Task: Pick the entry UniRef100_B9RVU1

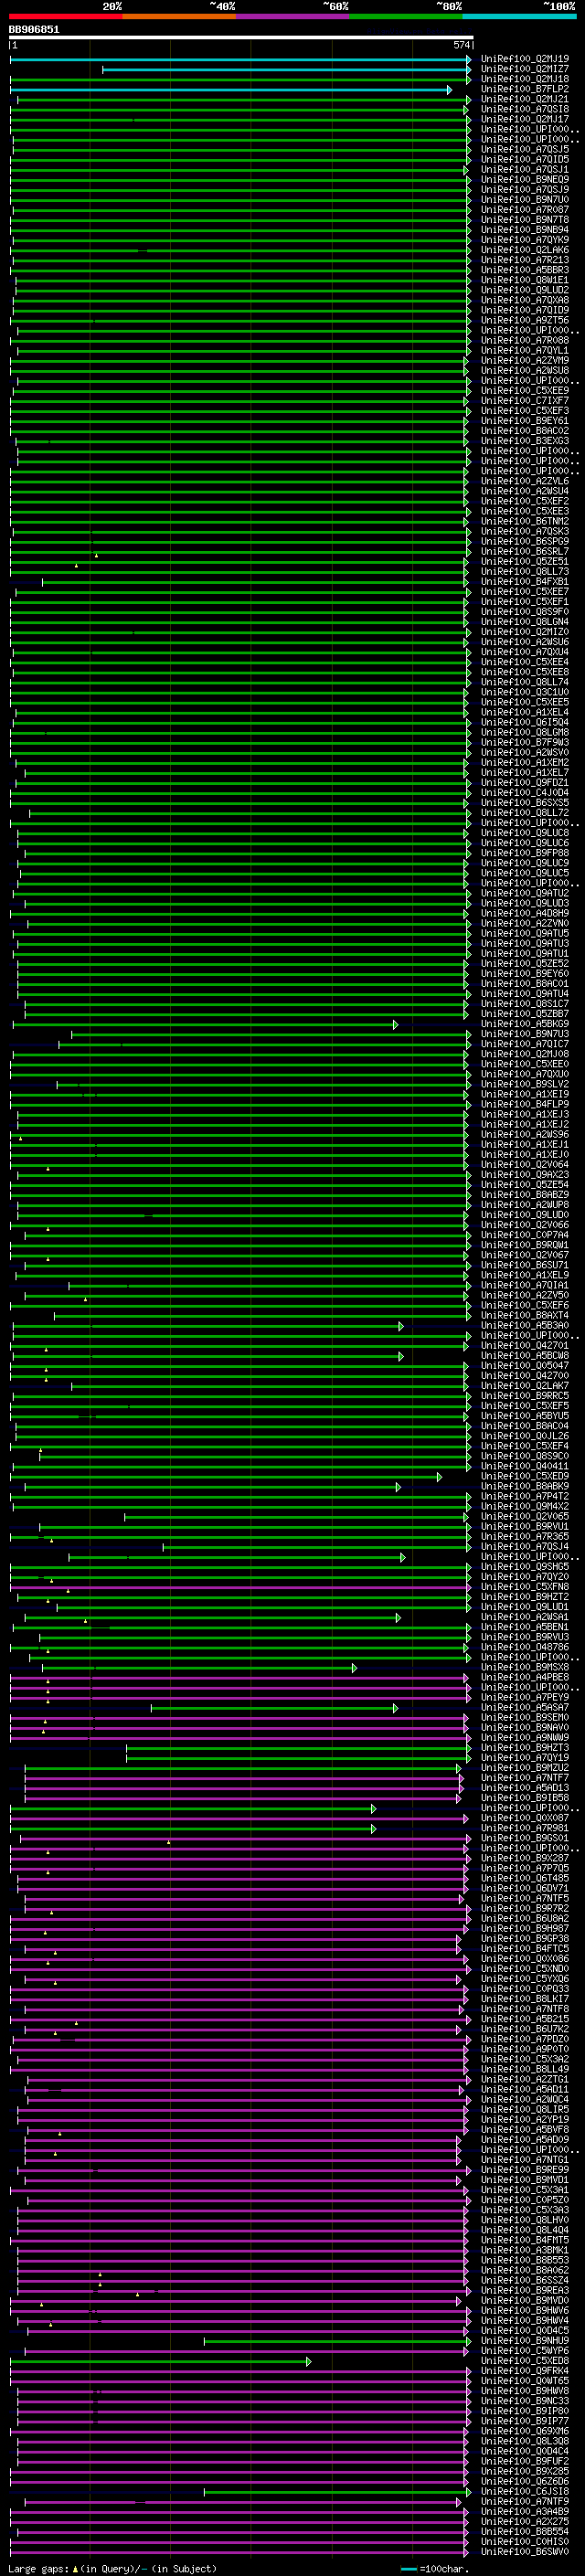Action: tap(525, 1526)
